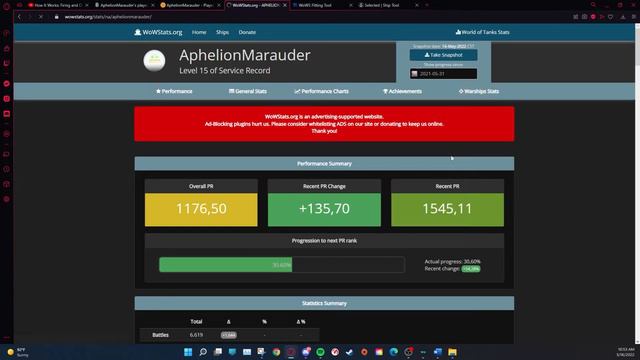Click the weather widget in the taskbar
The width and height of the screenshot is (640, 360).
[x=18, y=352]
